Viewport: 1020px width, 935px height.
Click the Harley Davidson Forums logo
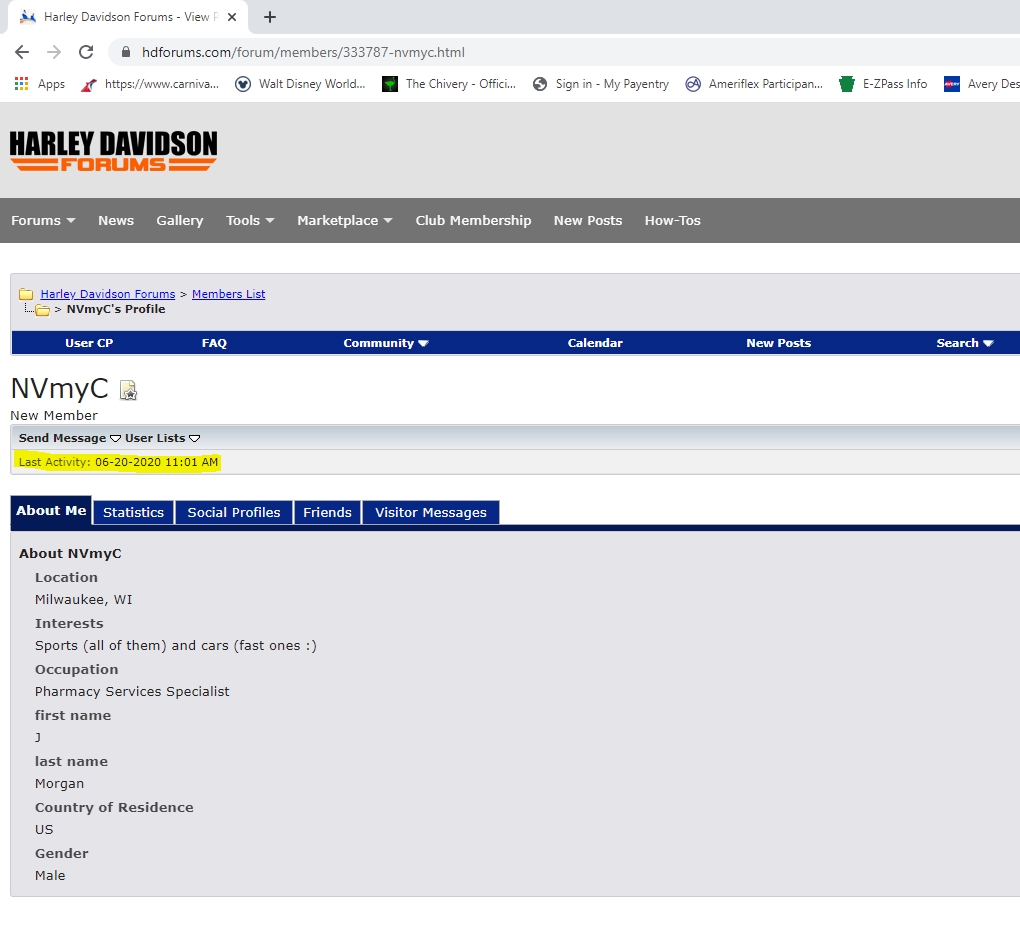113,151
